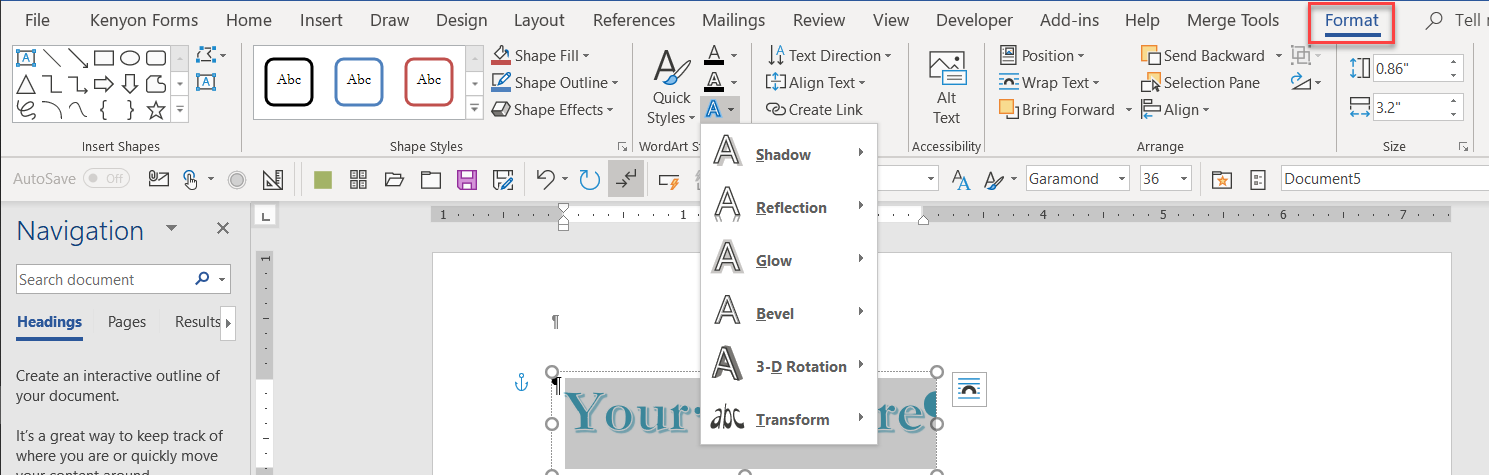Click the Undo button
Screen dimensions: 1489x475
[545, 180]
